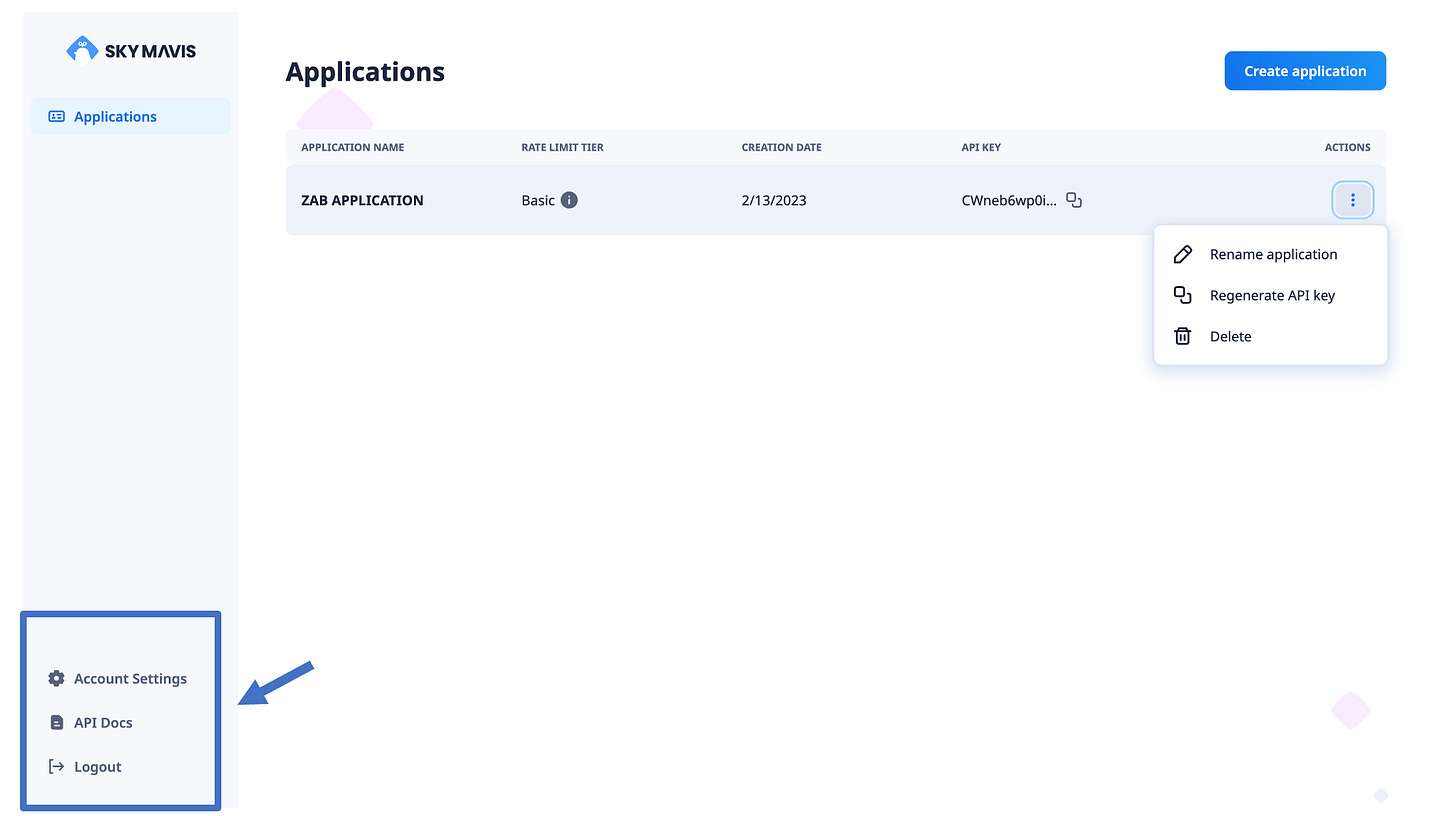Click the Regenerate API key icon
Image resolution: width=1456 pixels, height=816 pixels.
pyautogui.click(x=1182, y=295)
